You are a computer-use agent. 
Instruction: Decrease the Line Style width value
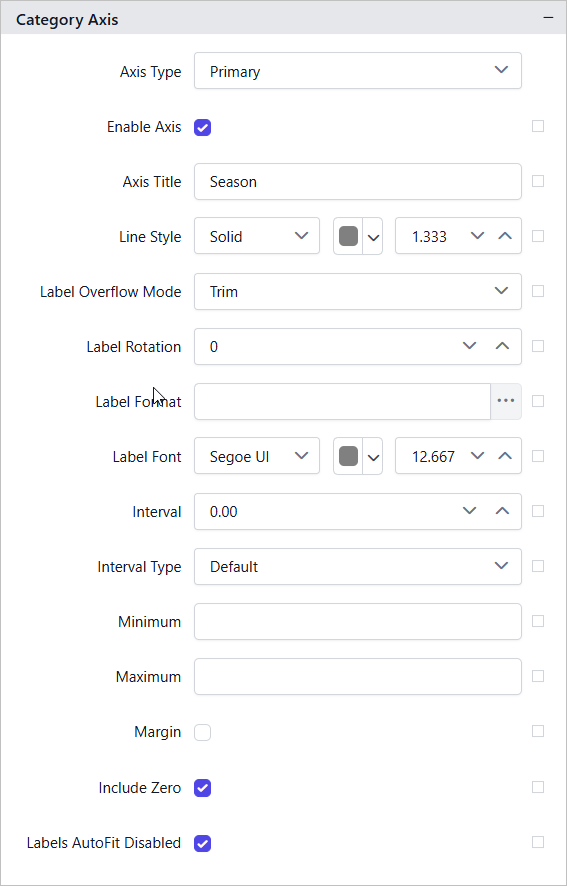pos(478,236)
